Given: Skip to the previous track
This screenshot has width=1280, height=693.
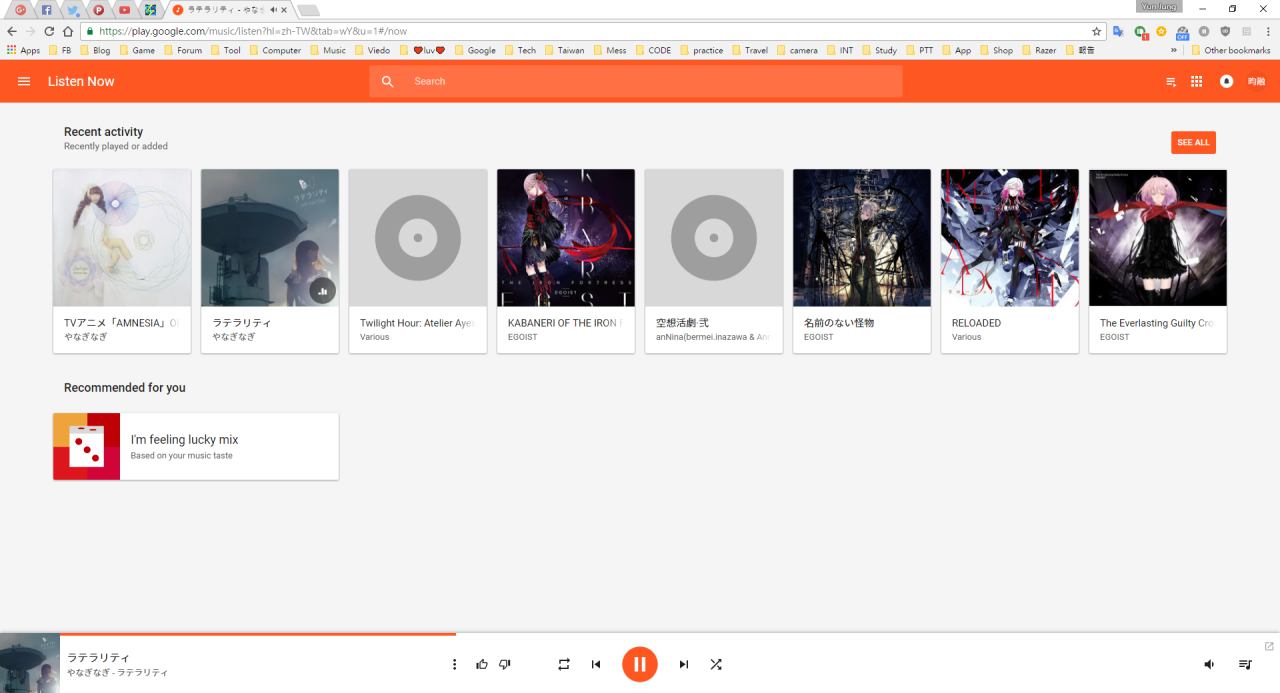Looking at the screenshot, I should pyautogui.click(x=596, y=664).
